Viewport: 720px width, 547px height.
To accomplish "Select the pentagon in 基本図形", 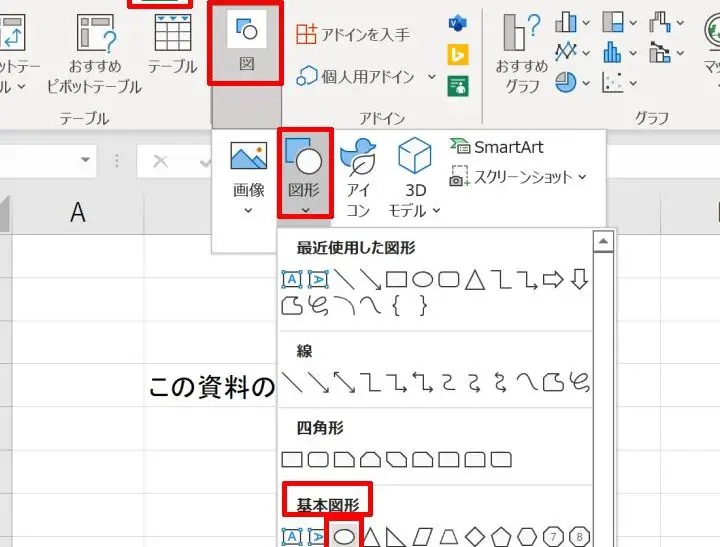I will (x=501, y=536).
